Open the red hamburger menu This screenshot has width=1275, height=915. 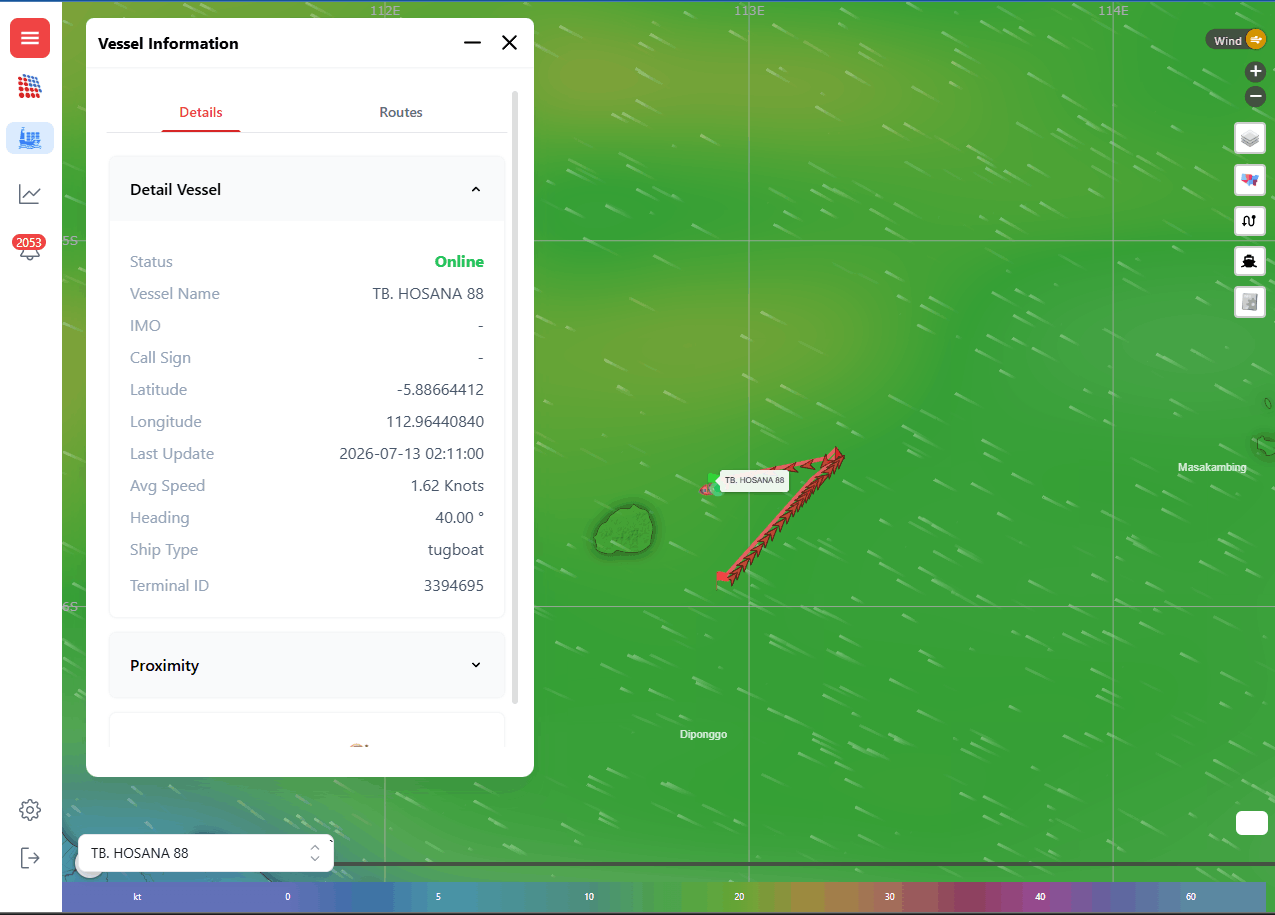(30, 38)
